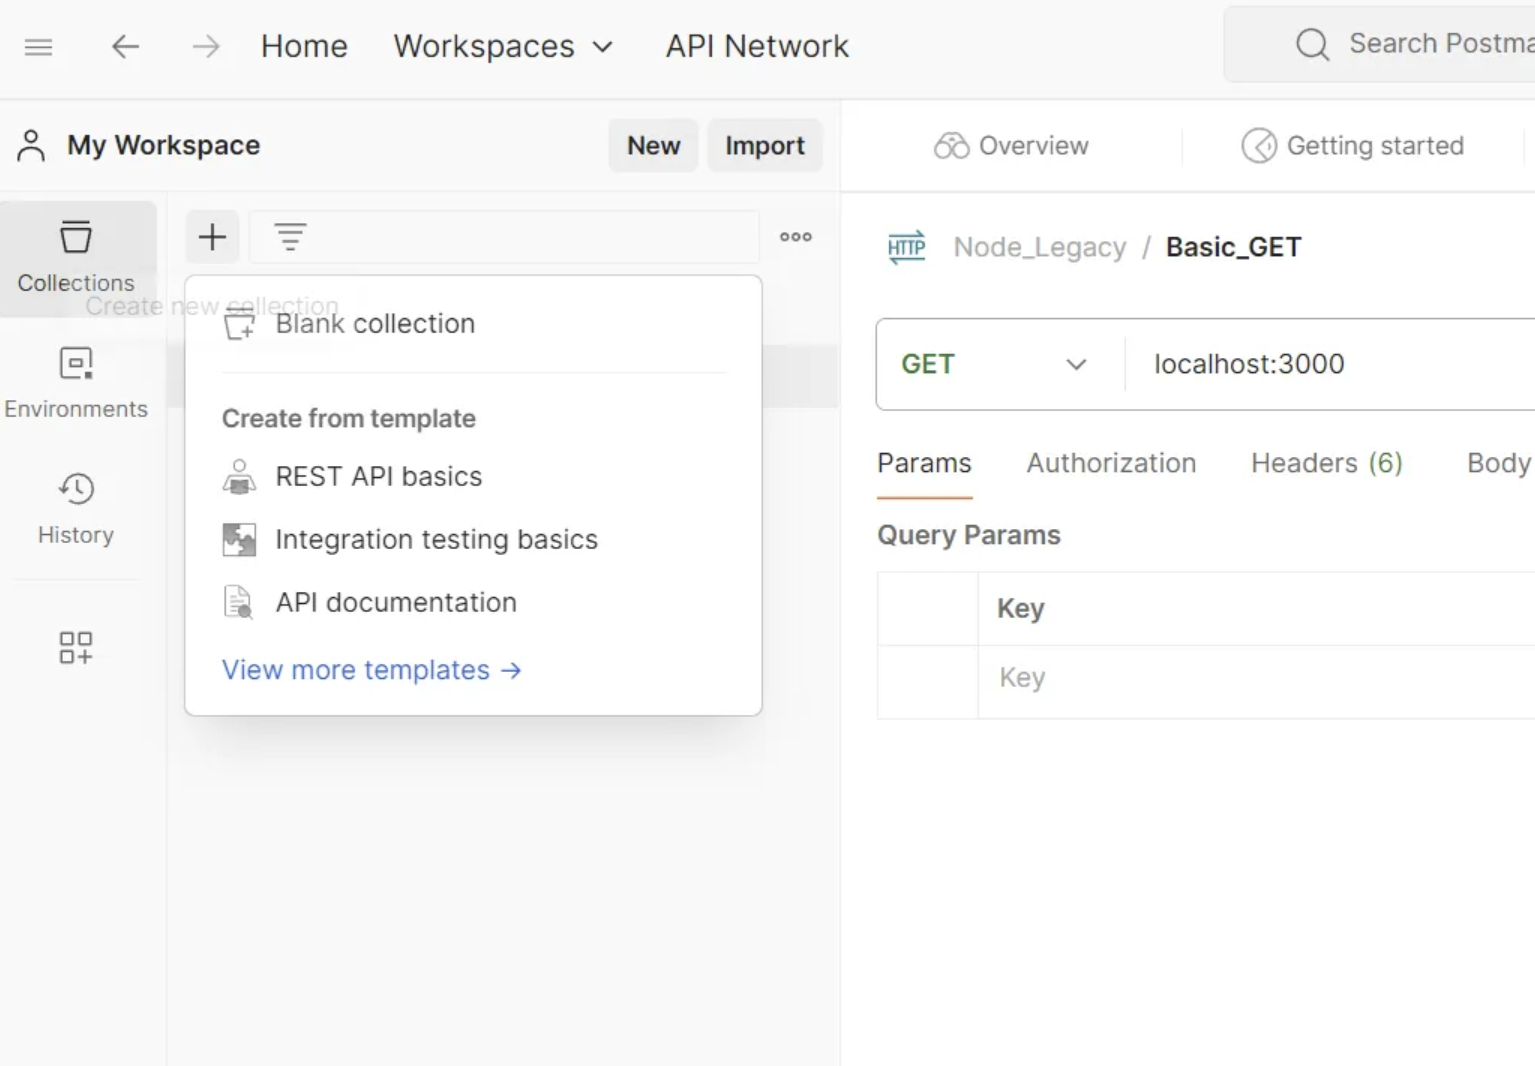Viewport: 1535px width, 1066px height.
Task: Click the filter collections icon
Action: [290, 237]
